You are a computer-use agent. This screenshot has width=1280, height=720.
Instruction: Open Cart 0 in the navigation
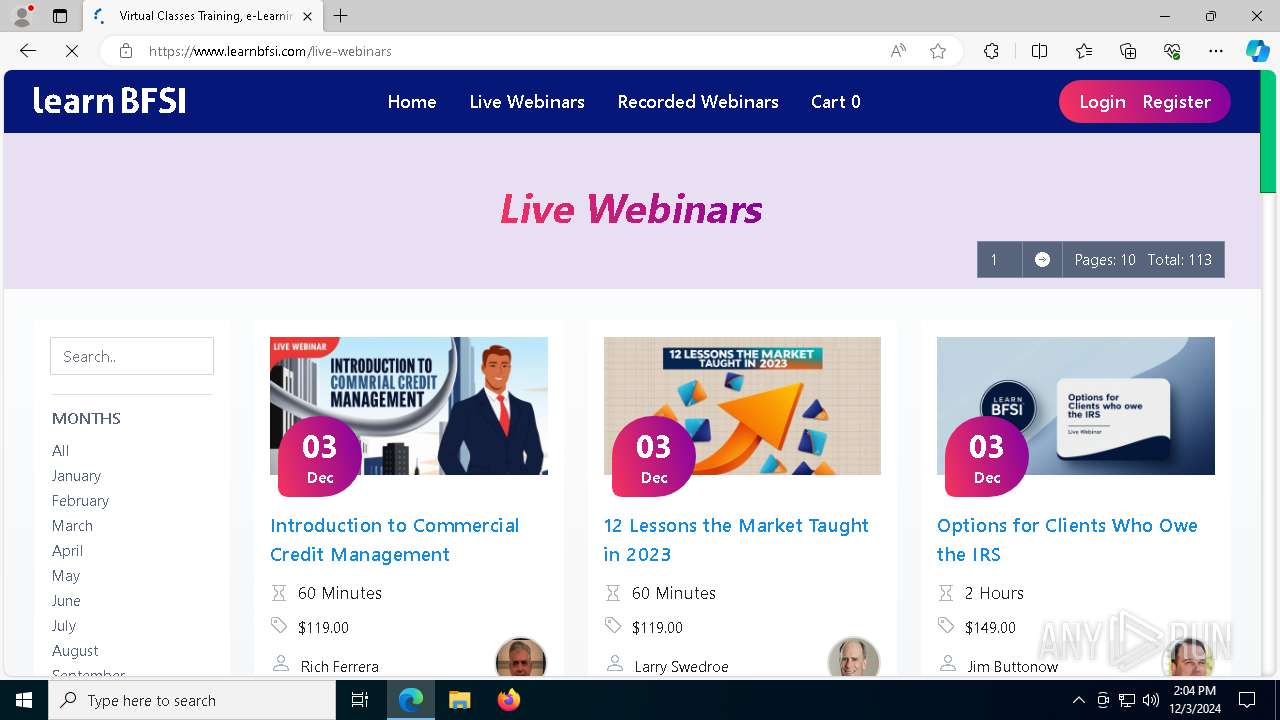tap(836, 102)
